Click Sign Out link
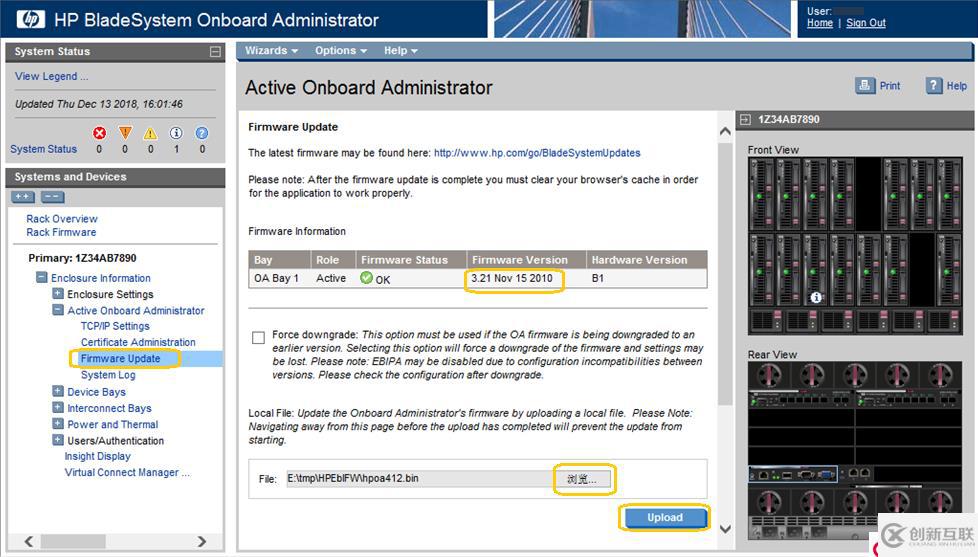 pos(866,23)
